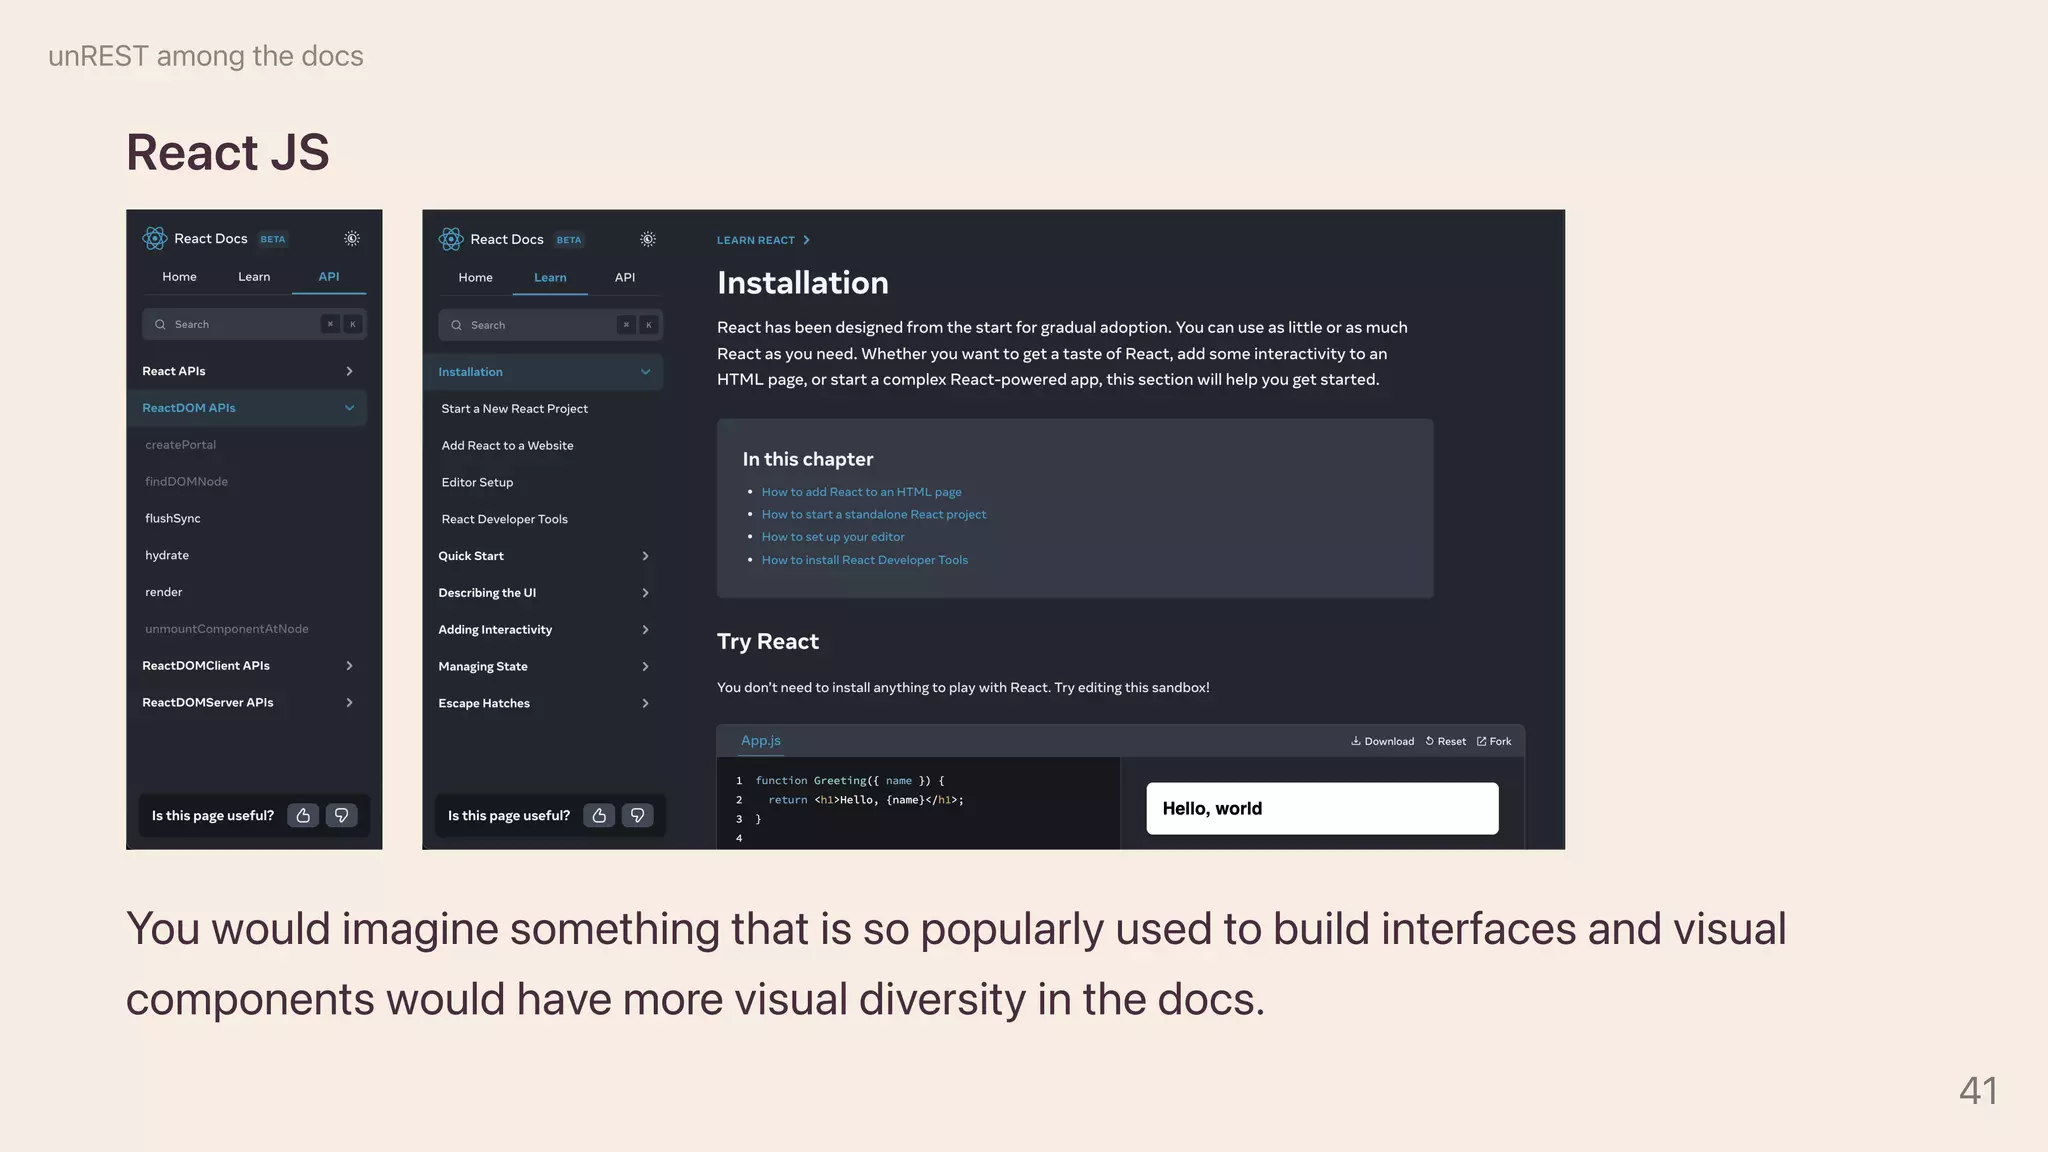
Task: Open Start a New React Project page
Action: coord(514,409)
